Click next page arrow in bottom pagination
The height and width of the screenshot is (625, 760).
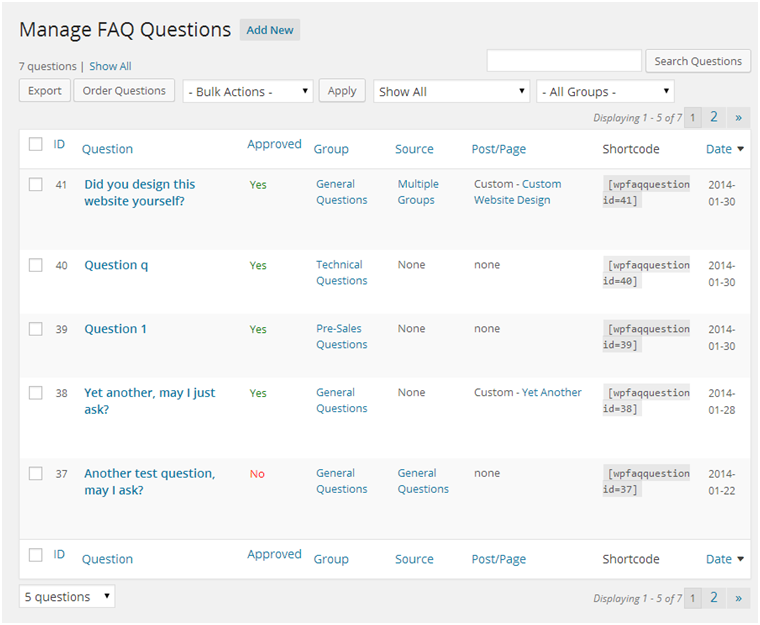(x=738, y=598)
